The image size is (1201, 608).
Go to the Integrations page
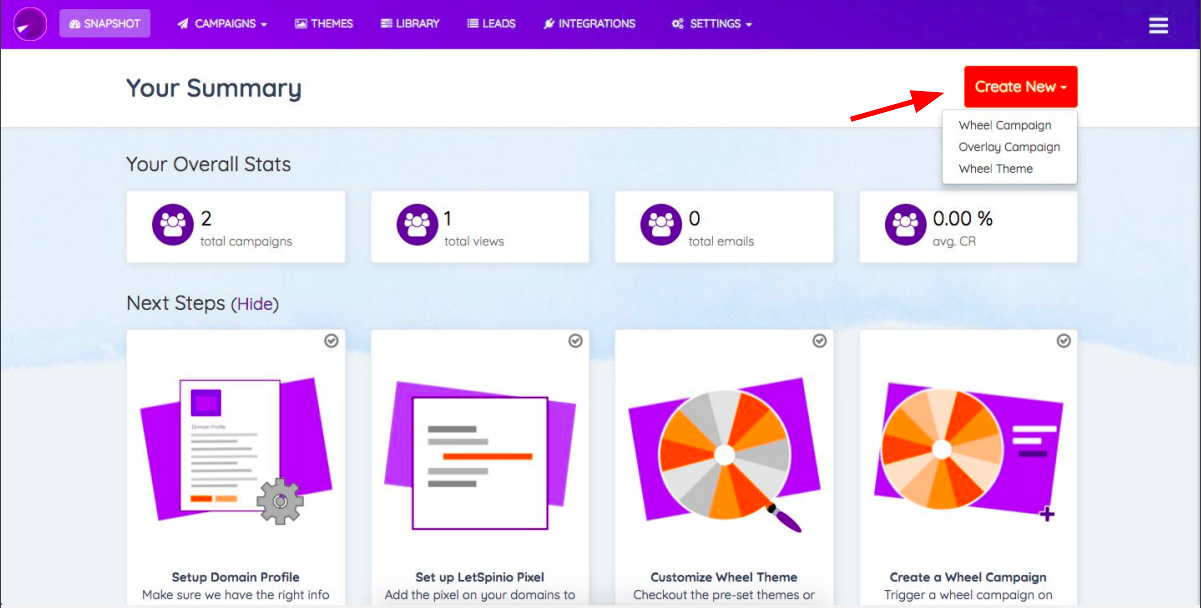coord(589,24)
